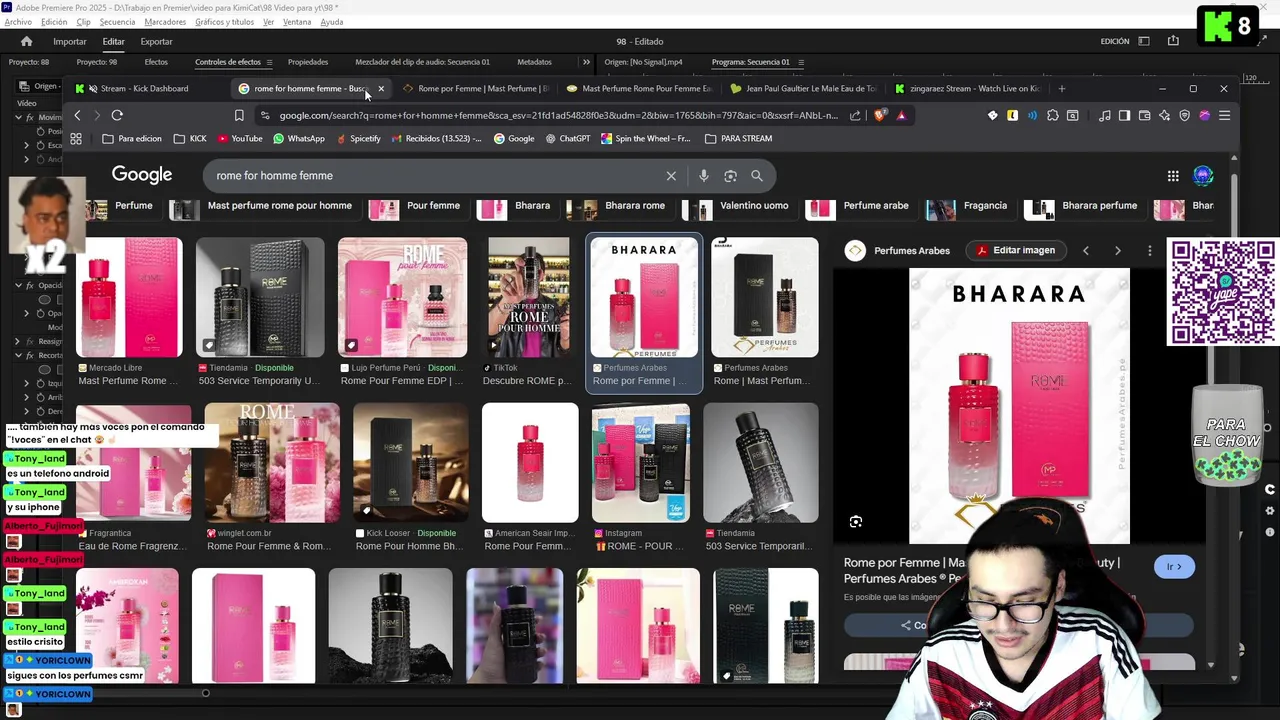Image resolution: width=1280 pixels, height=720 pixels.
Task: Open the TikTok Descubre ROME result thumbnail
Action: tap(529, 298)
